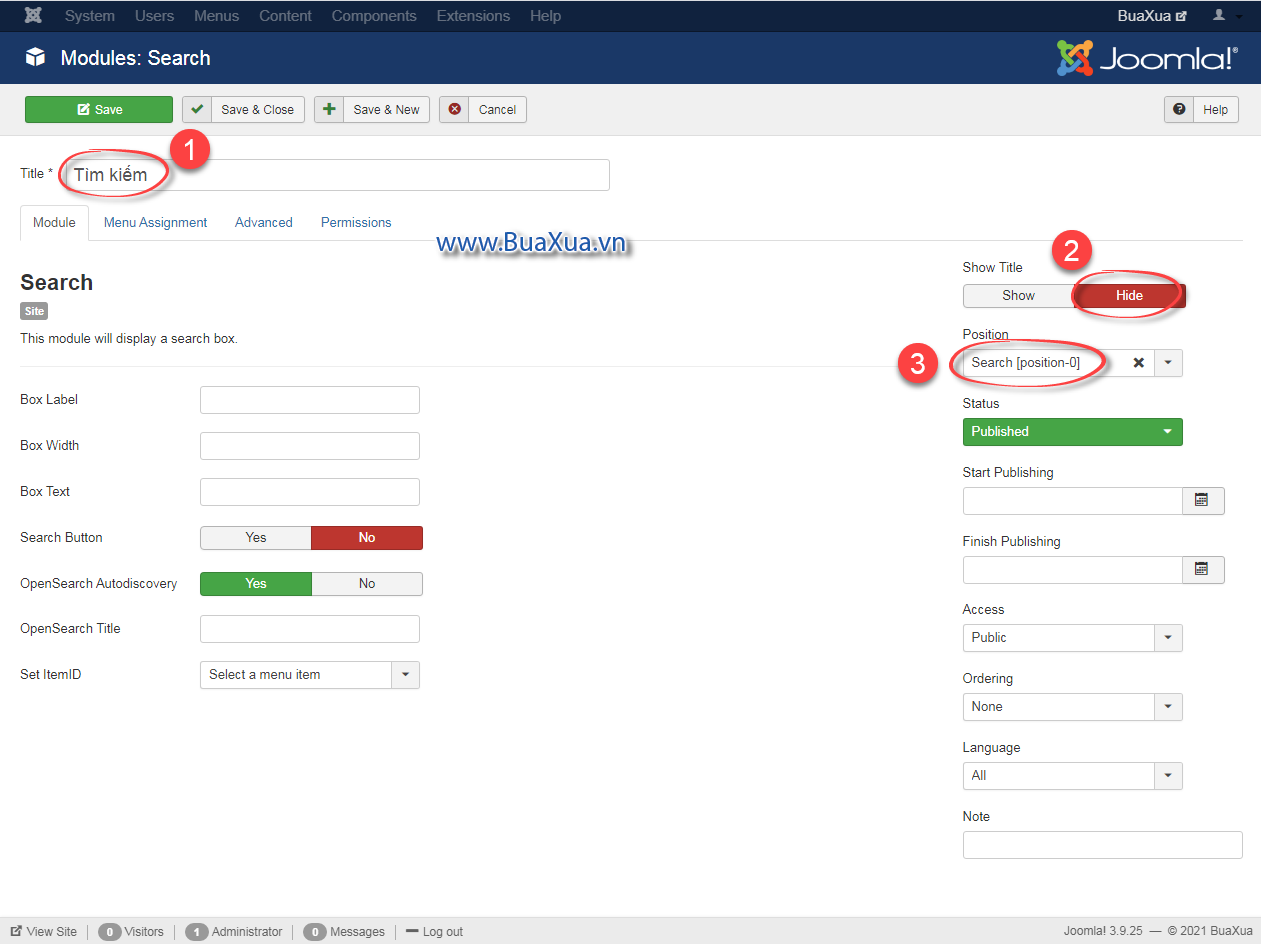Click Messages count in status bar

(x=344, y=932)
